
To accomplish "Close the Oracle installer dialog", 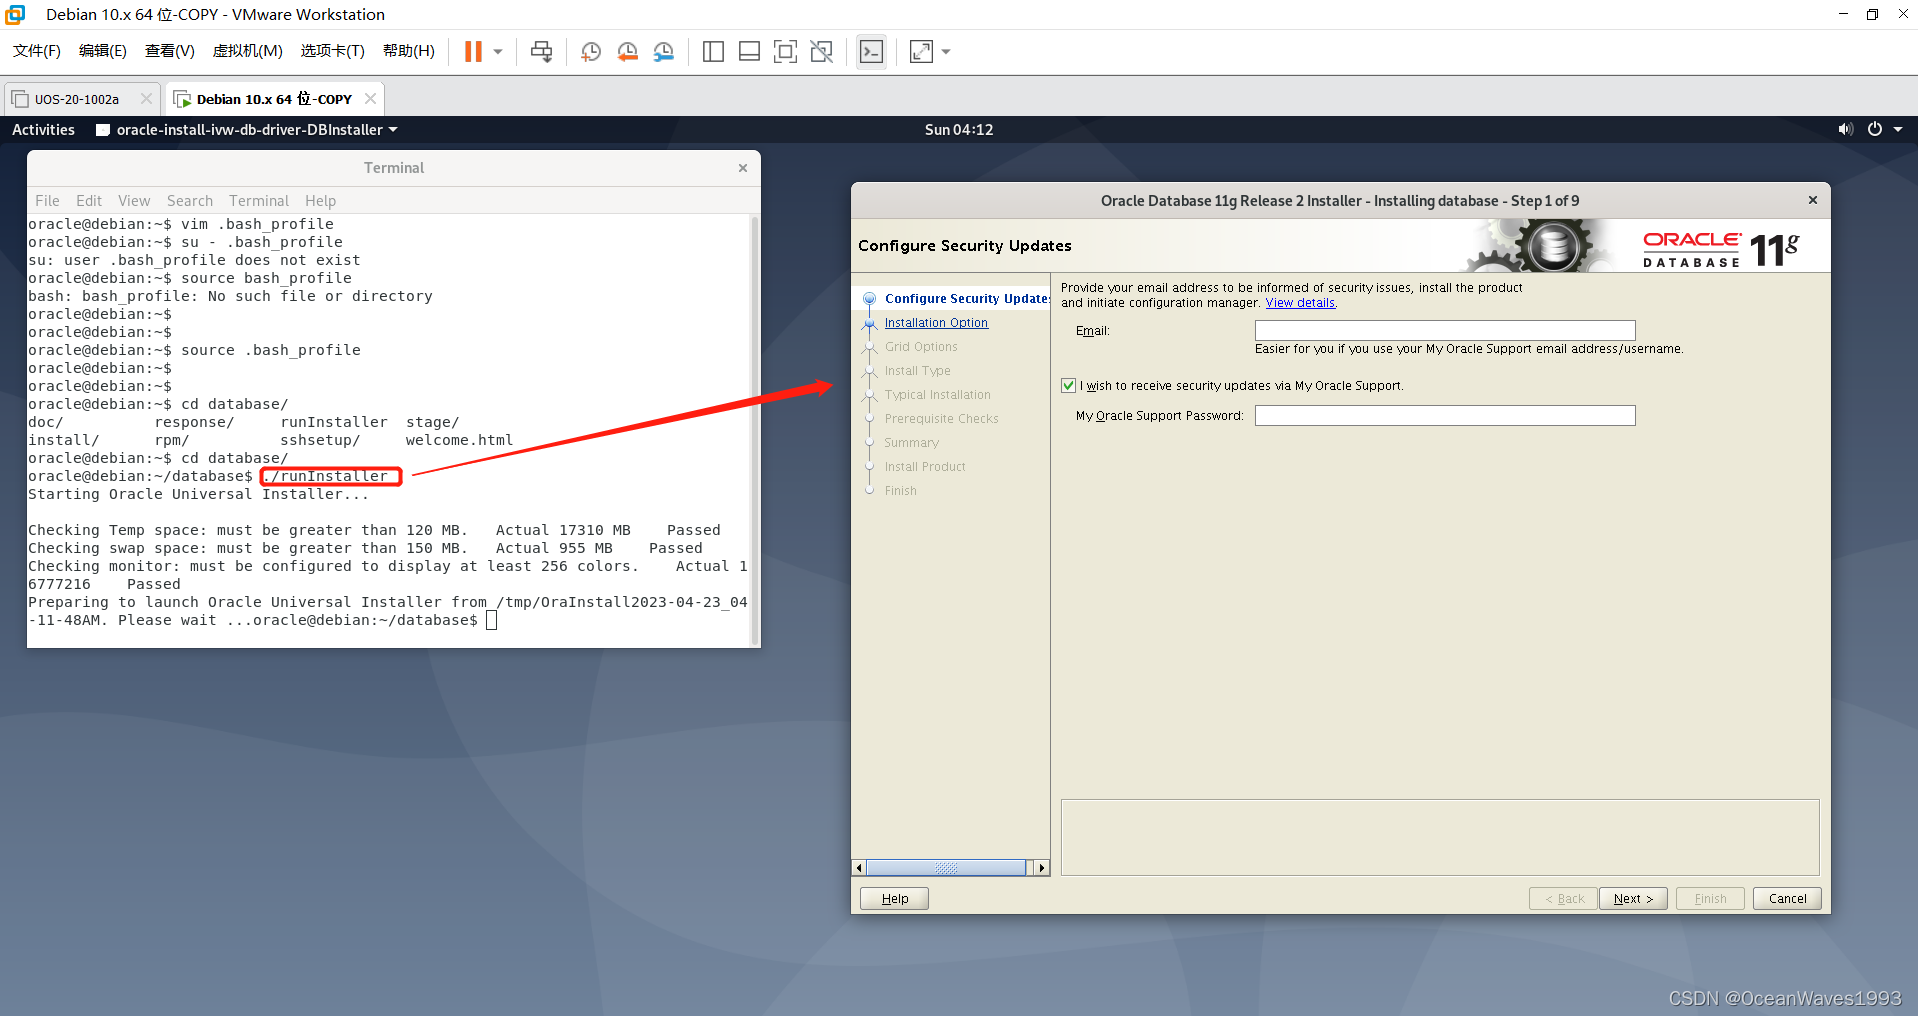I will coord(1813,200).
